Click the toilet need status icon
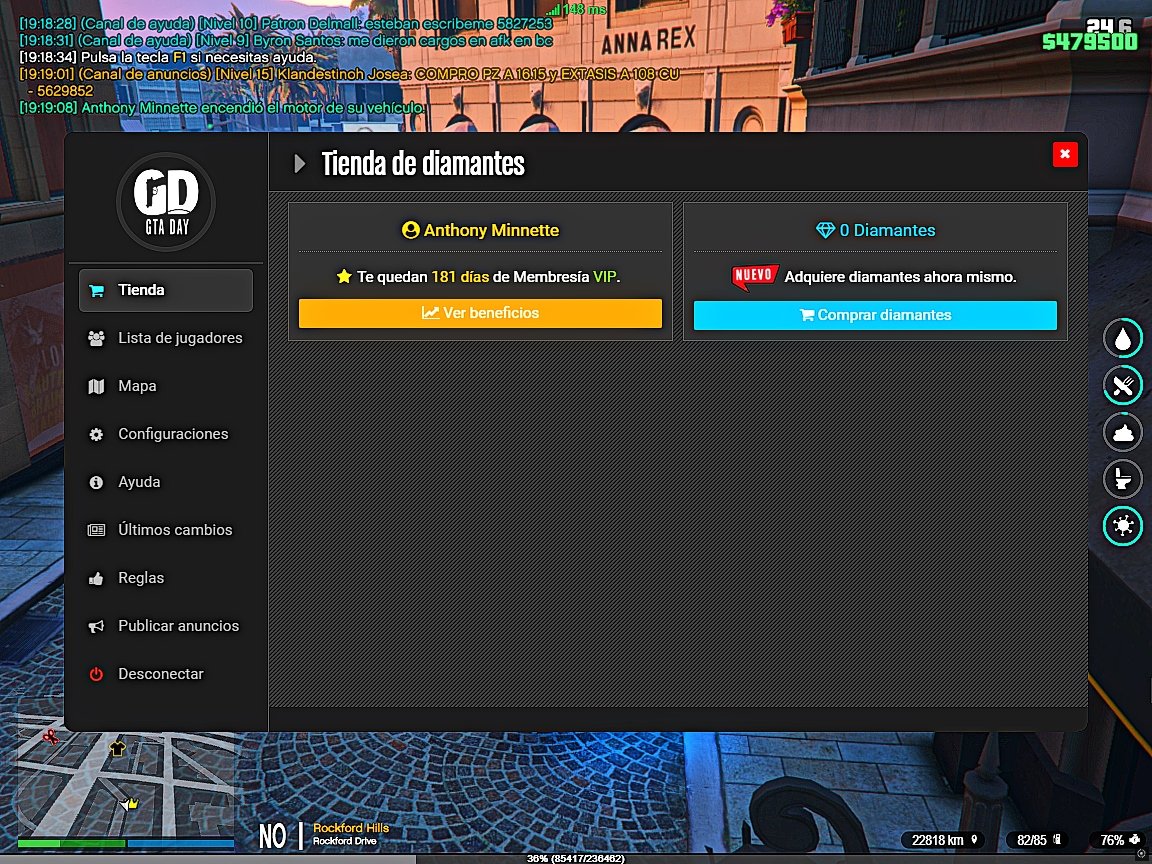Screen dimensions: 1152x864 [x=1123, y=479]
